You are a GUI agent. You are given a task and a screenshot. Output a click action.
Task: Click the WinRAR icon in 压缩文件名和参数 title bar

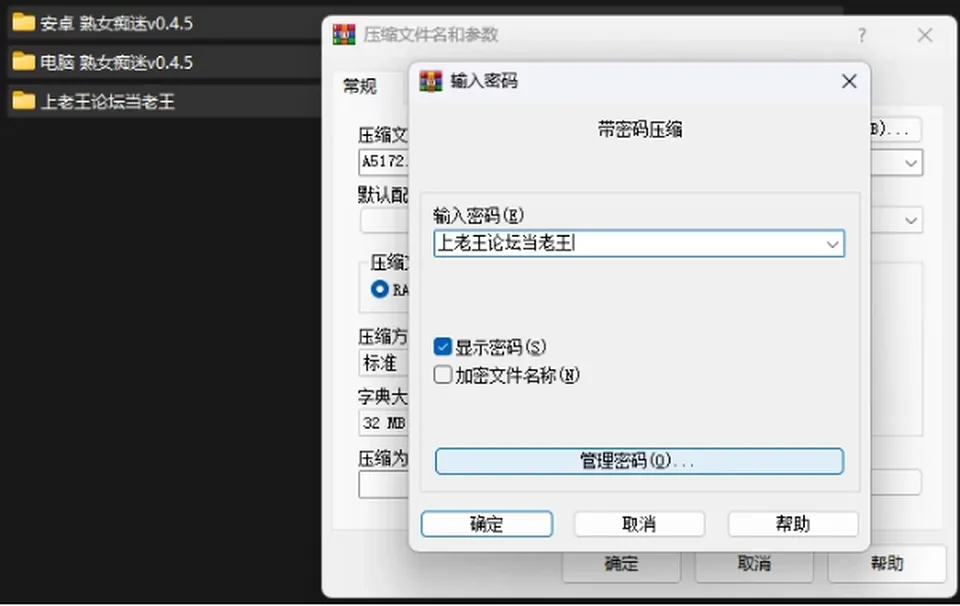344,34
